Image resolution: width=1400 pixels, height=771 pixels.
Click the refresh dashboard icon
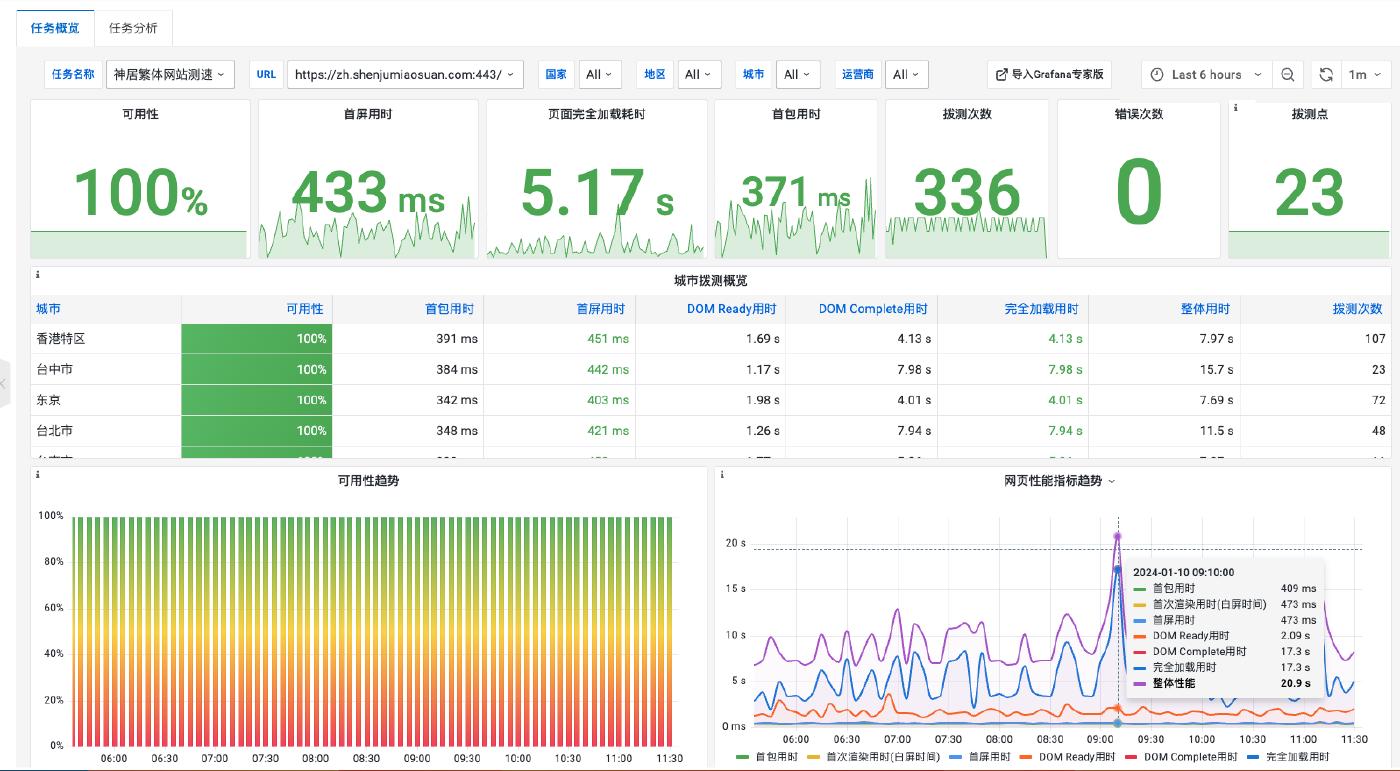coord(1326,75)
